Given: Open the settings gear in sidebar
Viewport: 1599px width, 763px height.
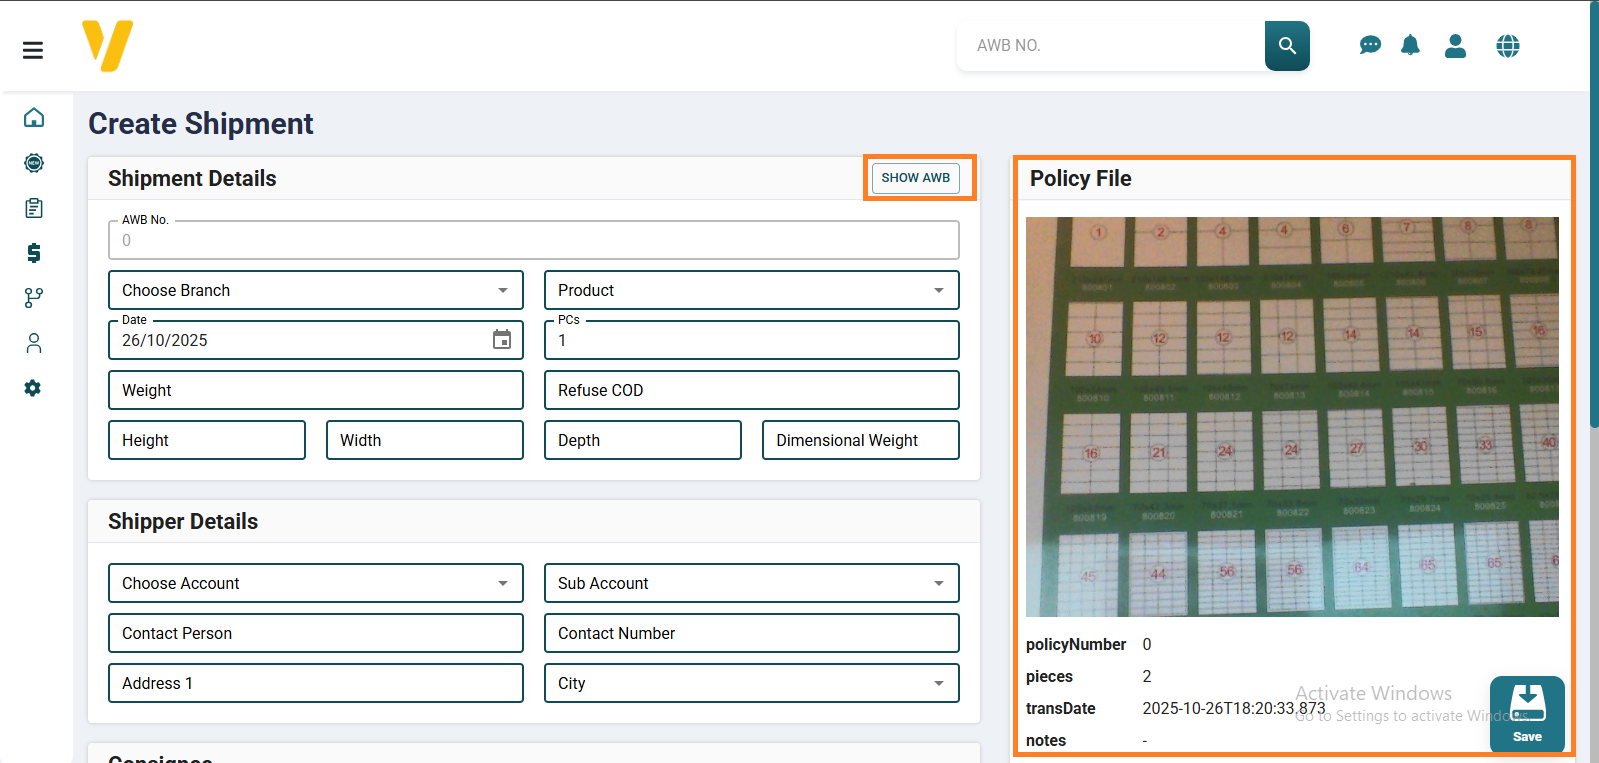Looking at the screenshot, I should [x=34, y=388].
